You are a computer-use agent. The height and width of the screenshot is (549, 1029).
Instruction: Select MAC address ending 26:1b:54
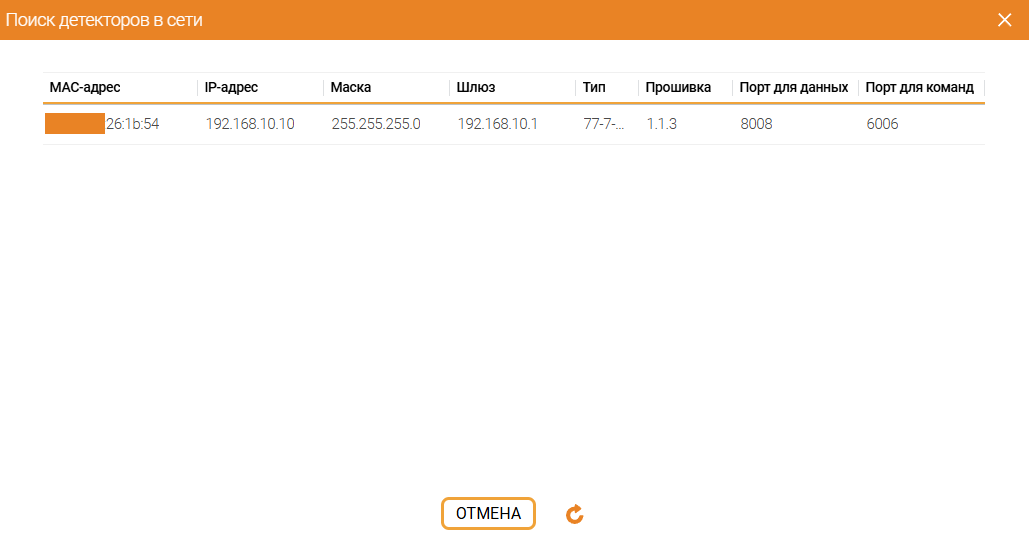[x=102, y=124]
